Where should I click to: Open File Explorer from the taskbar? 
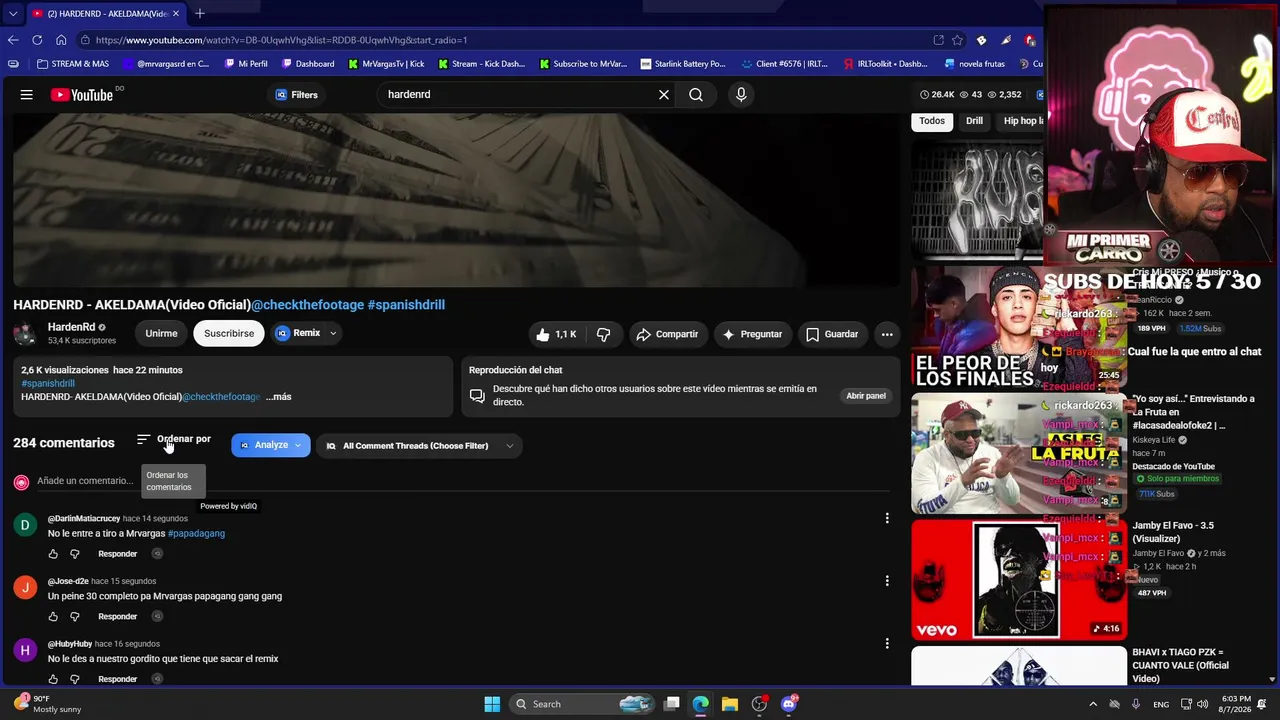[x=730, y=704]
